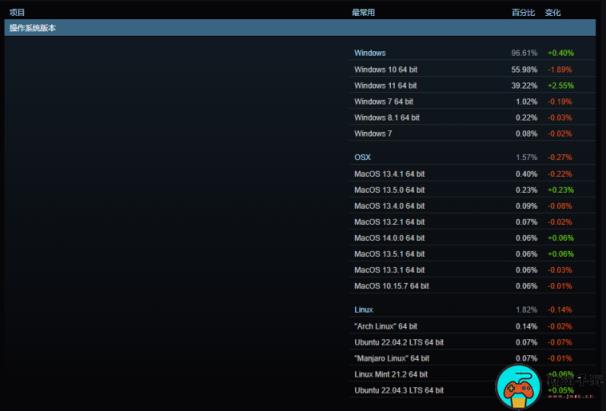
Task: Click the MacOS 10.15.7 64 bit row
Action: pyautogui.click(x=472, y=286)
